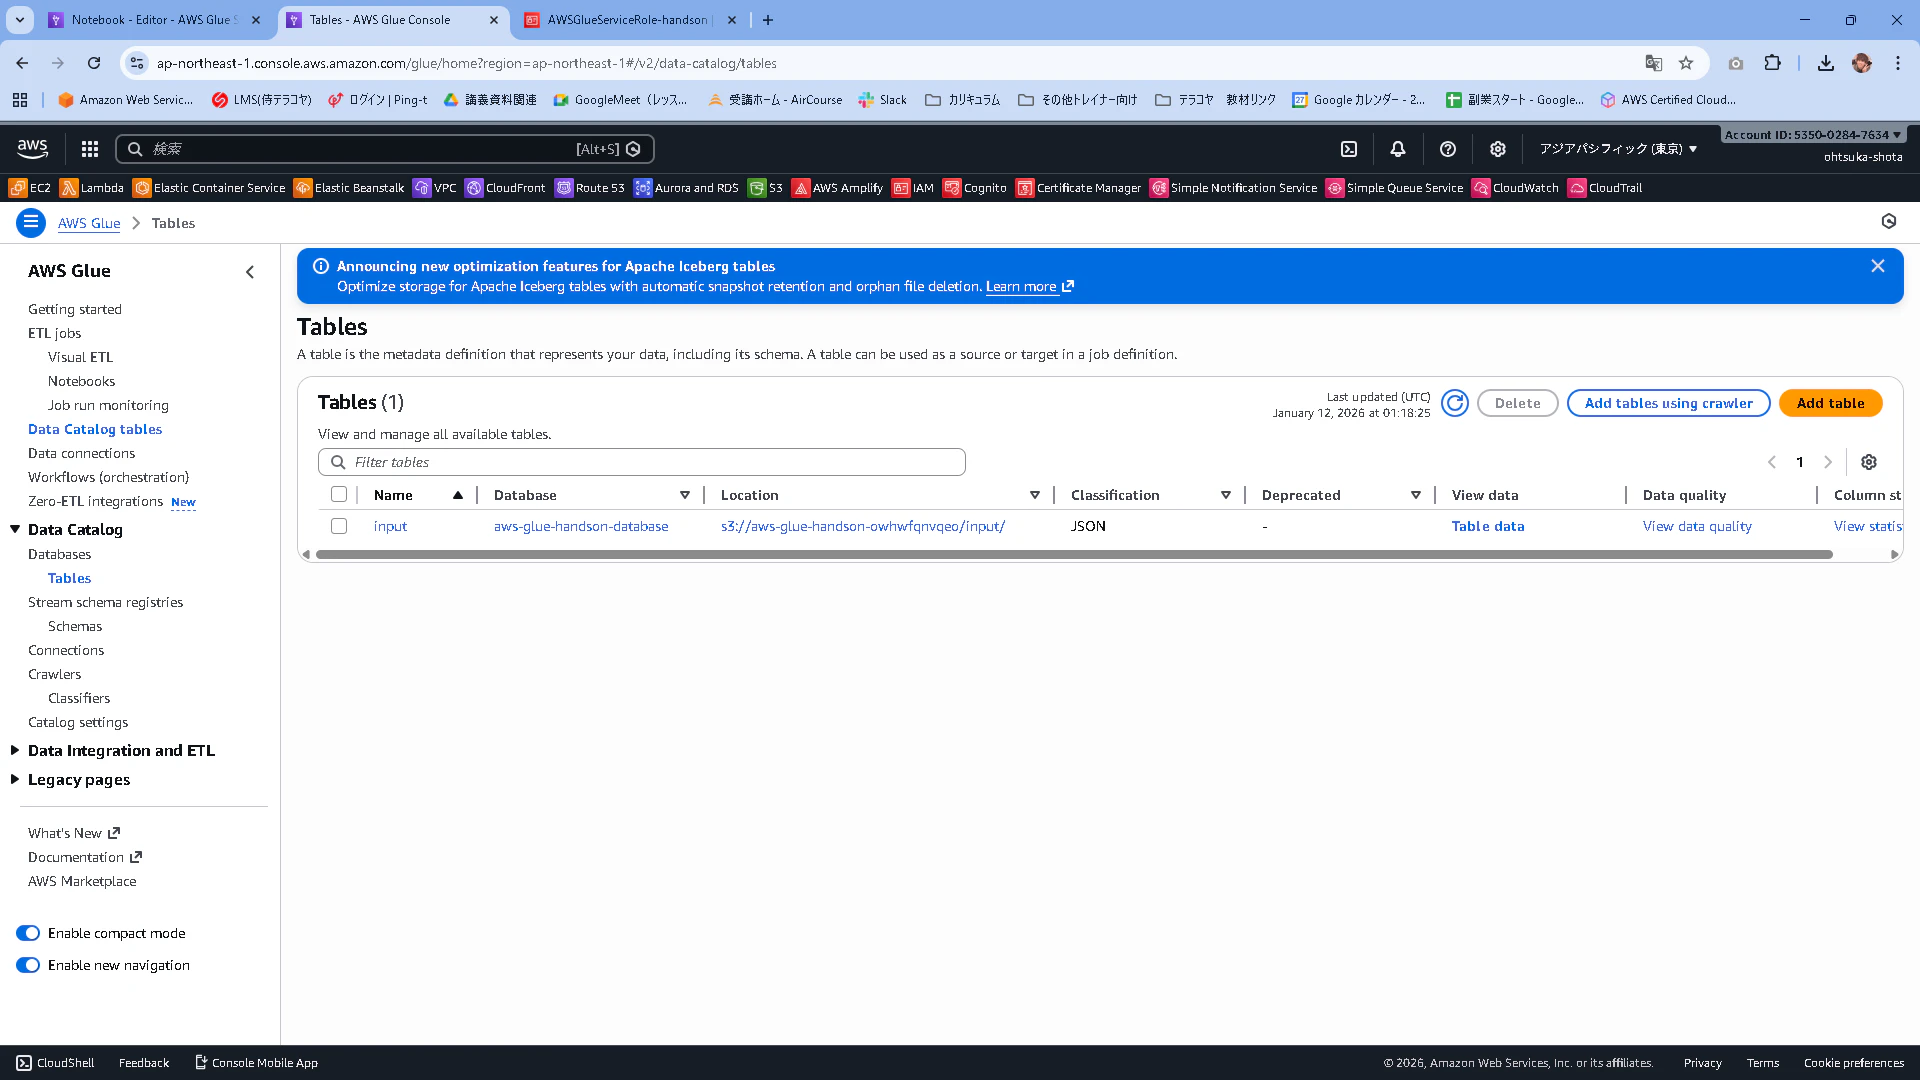
Task: Open CloudShell icon in top navigation bar
Action: [x=1349, y=149]
